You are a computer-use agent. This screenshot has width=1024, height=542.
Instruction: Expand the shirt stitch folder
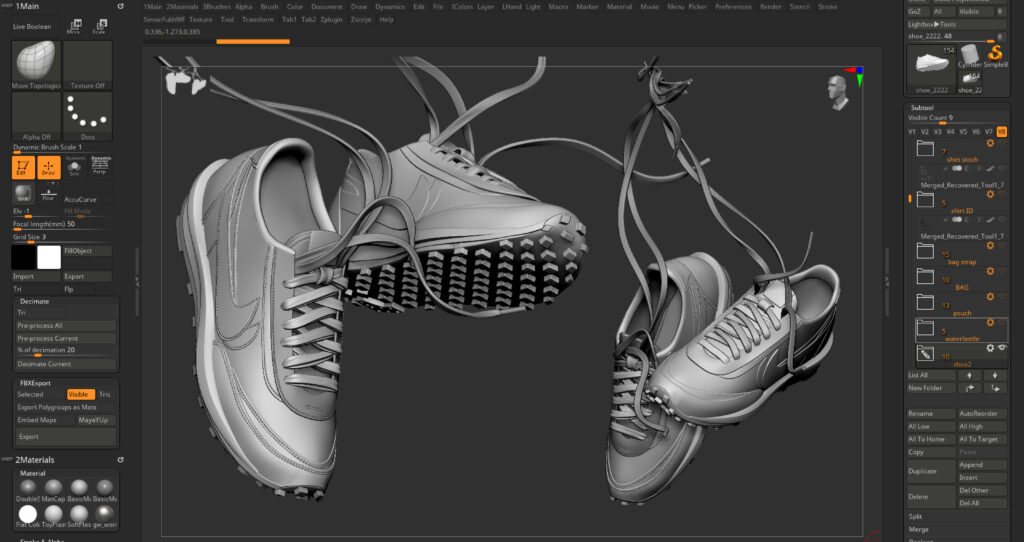click(x=925, y=149)
